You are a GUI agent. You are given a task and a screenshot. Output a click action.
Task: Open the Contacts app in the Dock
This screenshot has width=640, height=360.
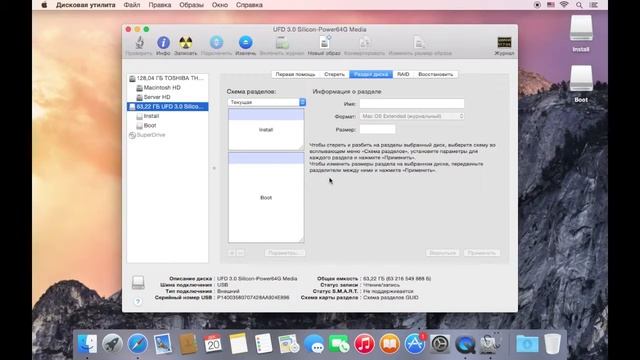(188, 344)
